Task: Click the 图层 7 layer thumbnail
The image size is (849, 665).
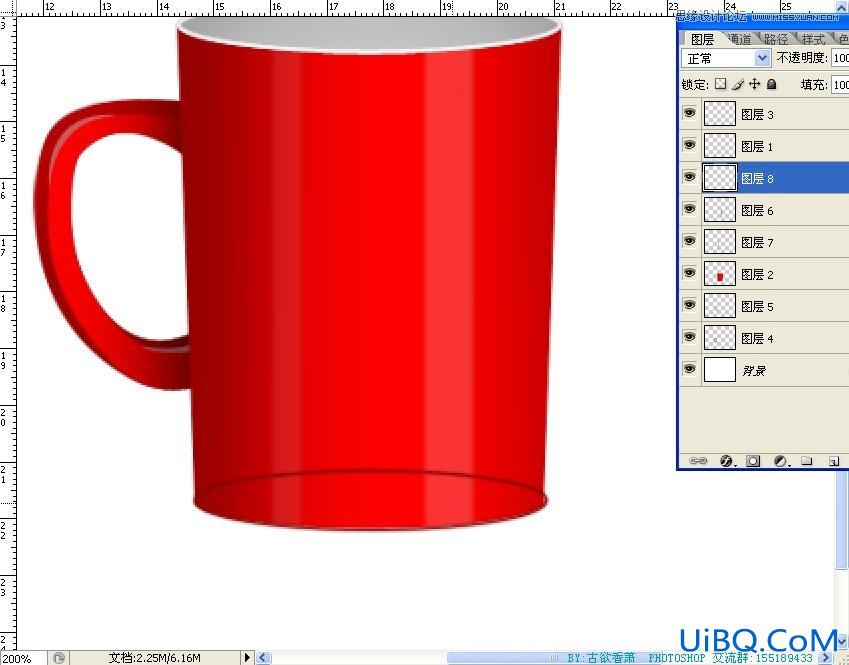Action: click(720, 242)
